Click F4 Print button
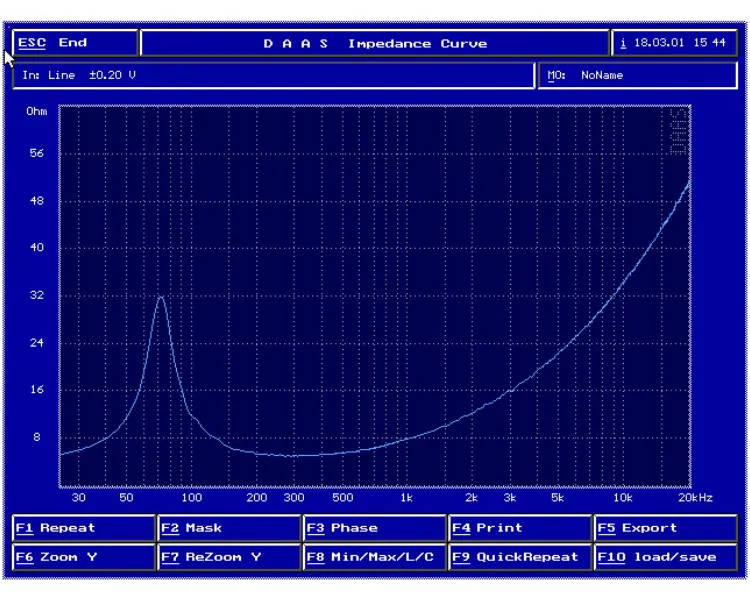 [520, 528]
